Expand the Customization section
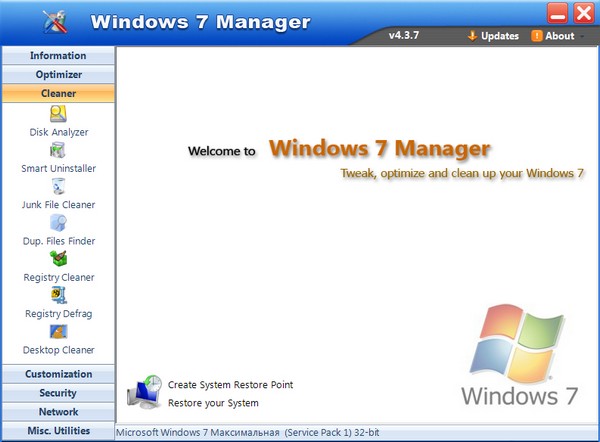600x442 pixels. 58,374
